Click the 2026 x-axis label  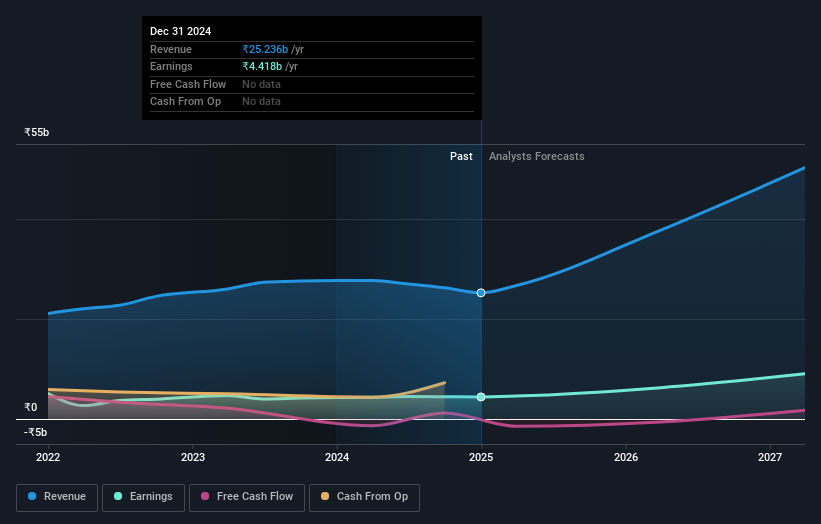(x=626, y=457)
